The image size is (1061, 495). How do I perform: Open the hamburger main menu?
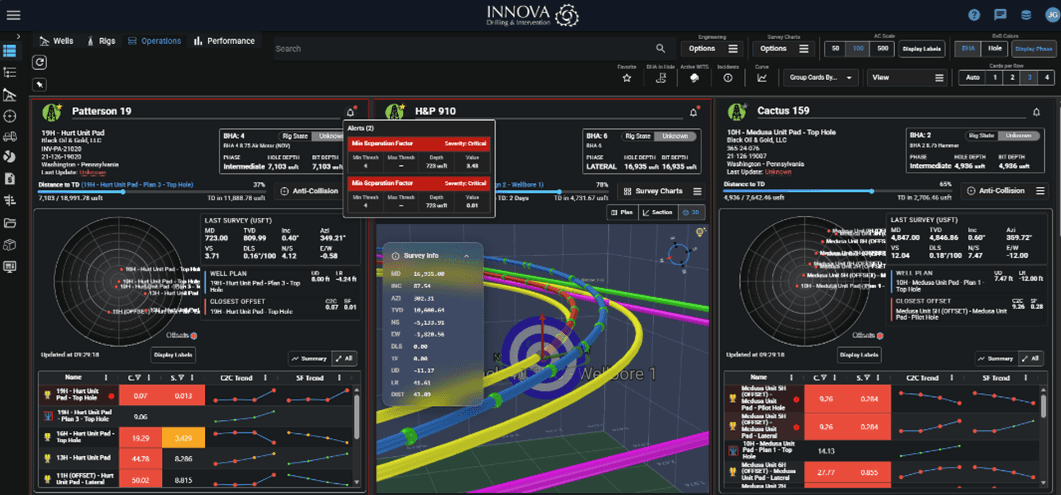tap(13, 15)
